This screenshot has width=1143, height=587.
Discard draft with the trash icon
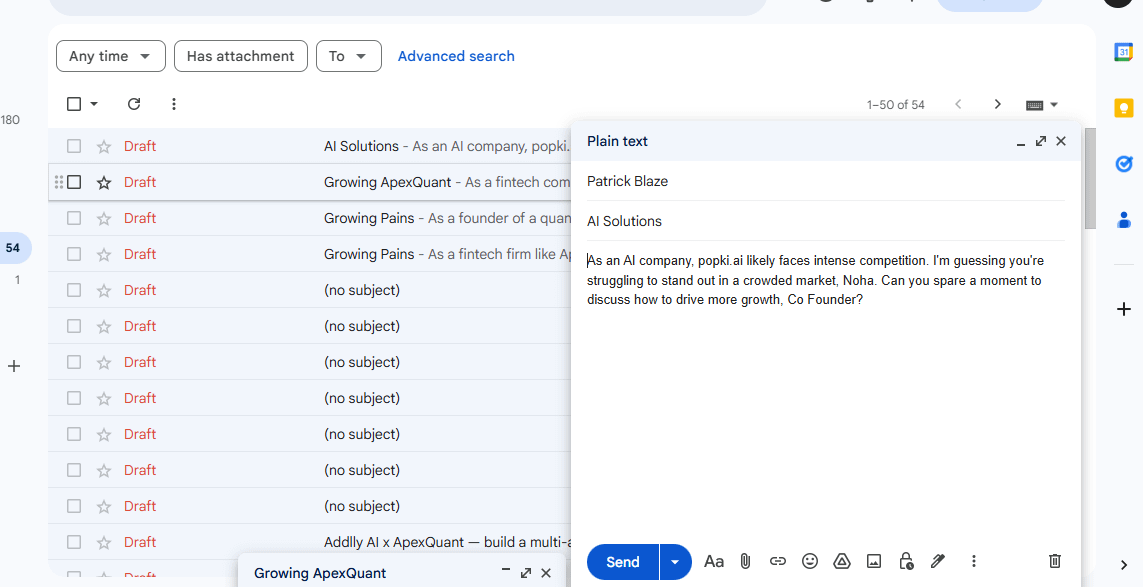pos(1055,561)
